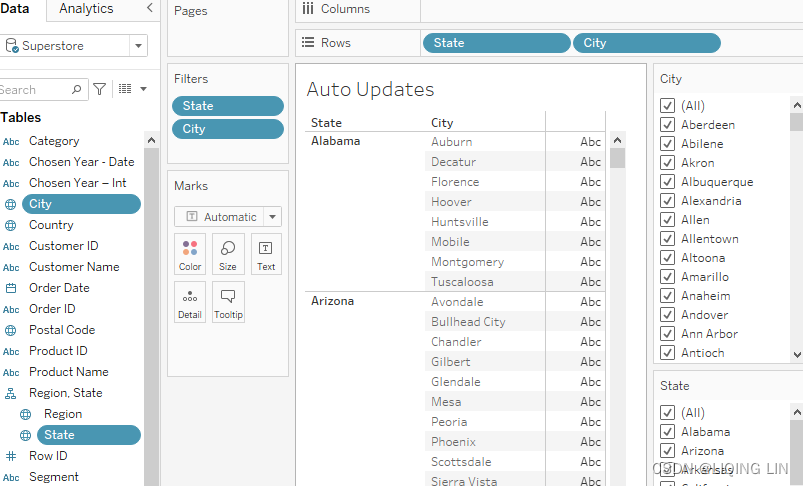Click the Auto Updates worksheet title
The height and width of the screenshot is (486, 803).
[x=370, y=90]
